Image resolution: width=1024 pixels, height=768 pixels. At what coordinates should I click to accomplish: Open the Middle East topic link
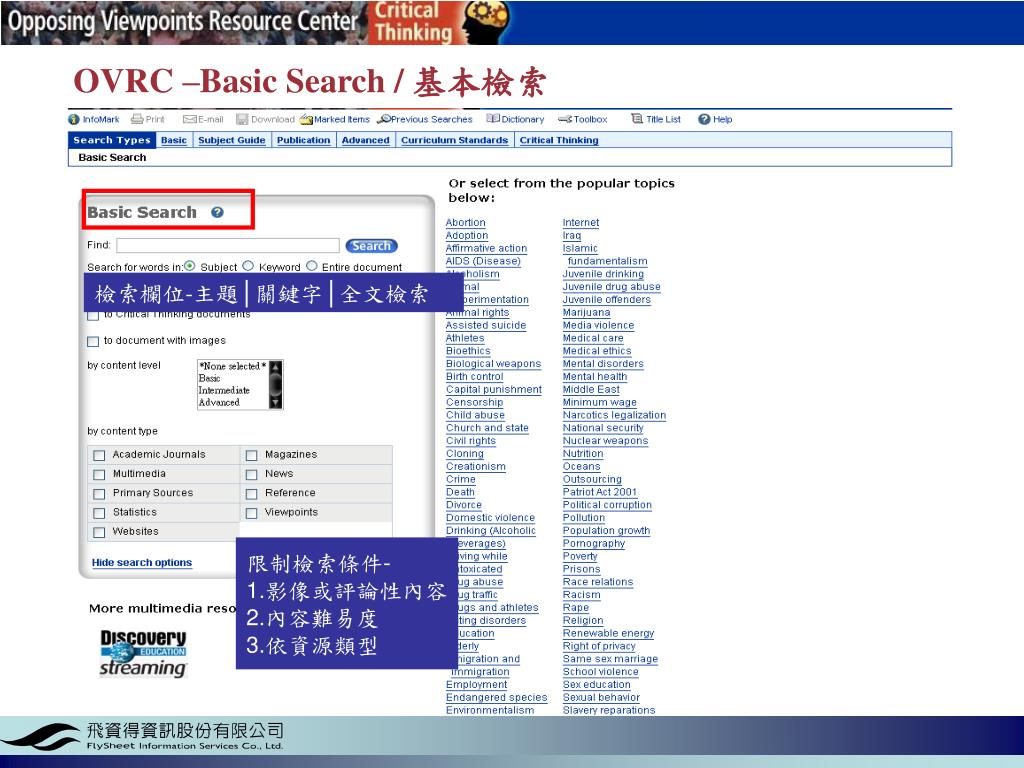pyautogui.click(x=591, y=389)
